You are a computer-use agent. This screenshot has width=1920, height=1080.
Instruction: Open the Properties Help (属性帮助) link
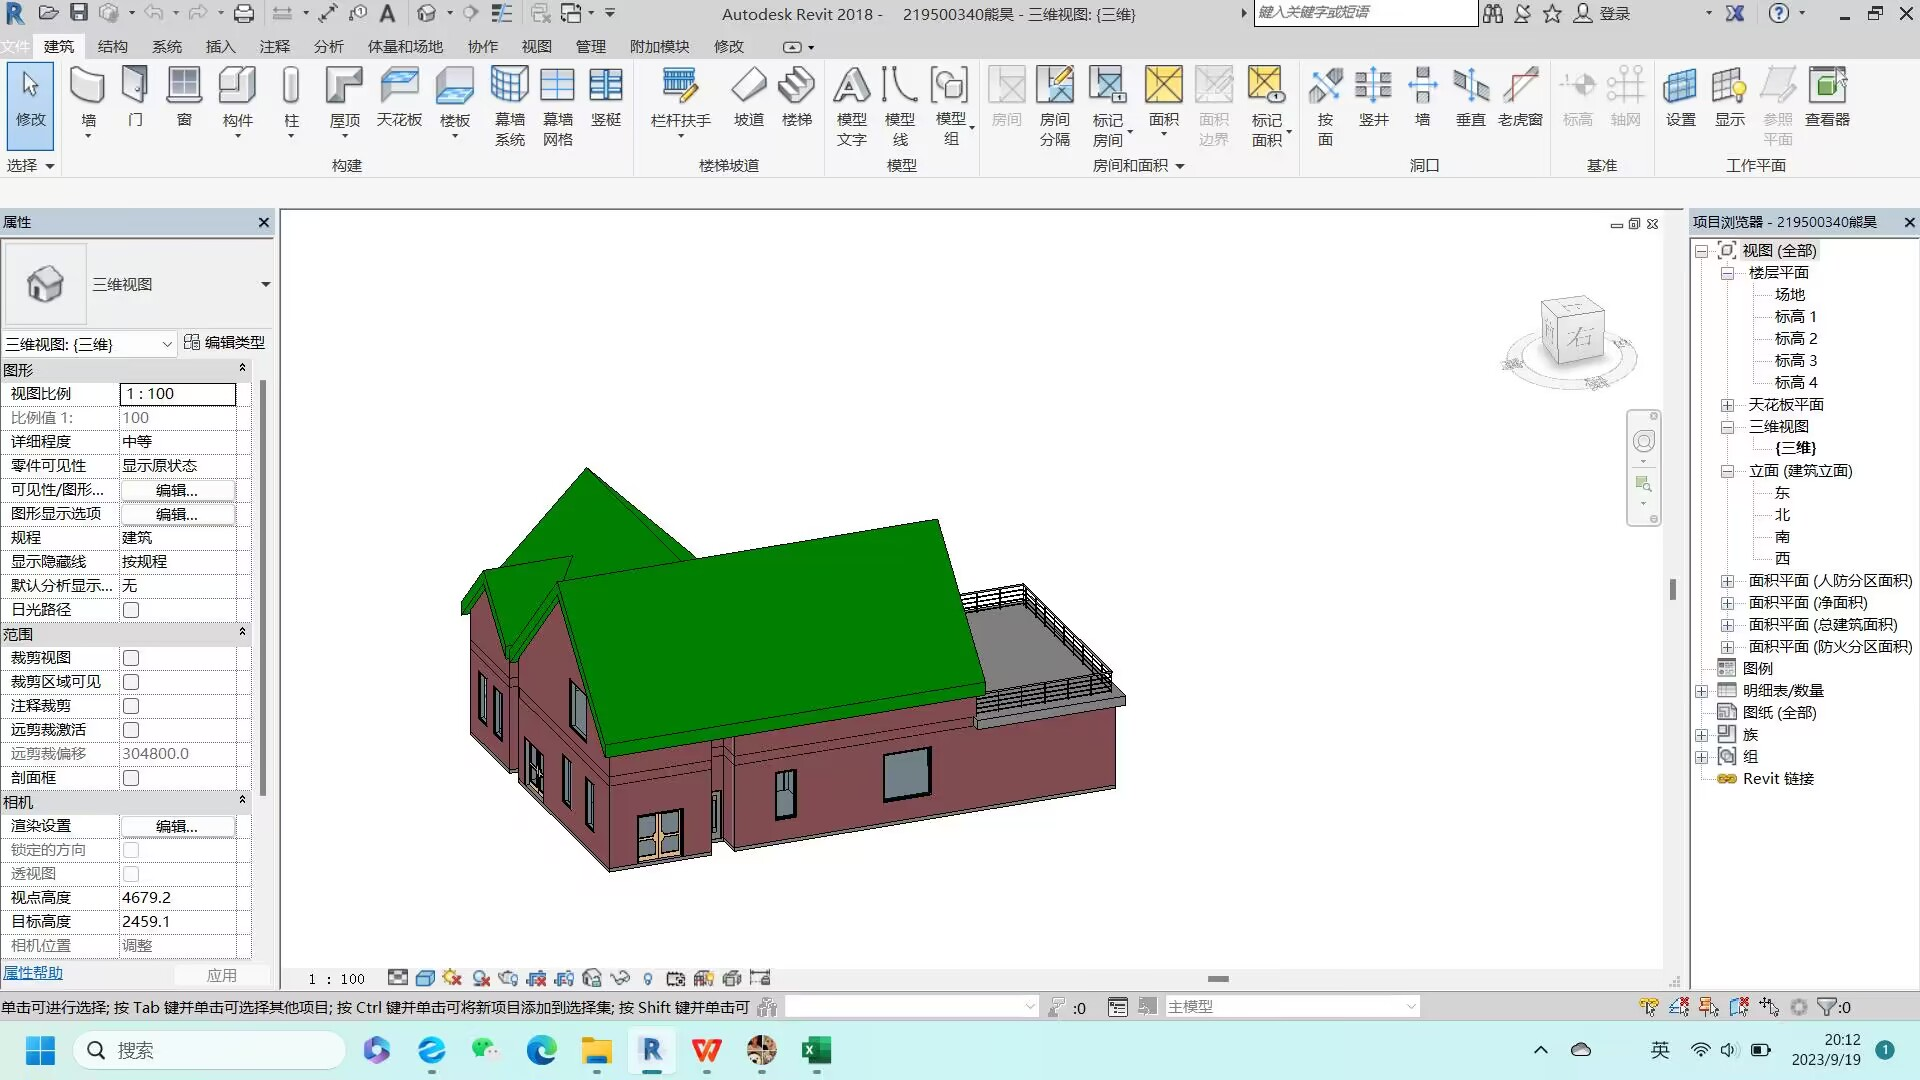click(33, 973)
